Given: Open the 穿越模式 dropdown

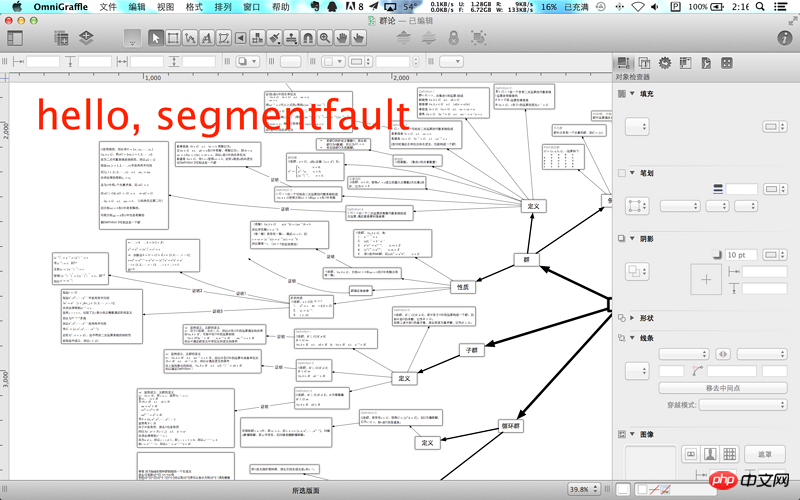Looking at the screenshot, I should pos(742,405).
